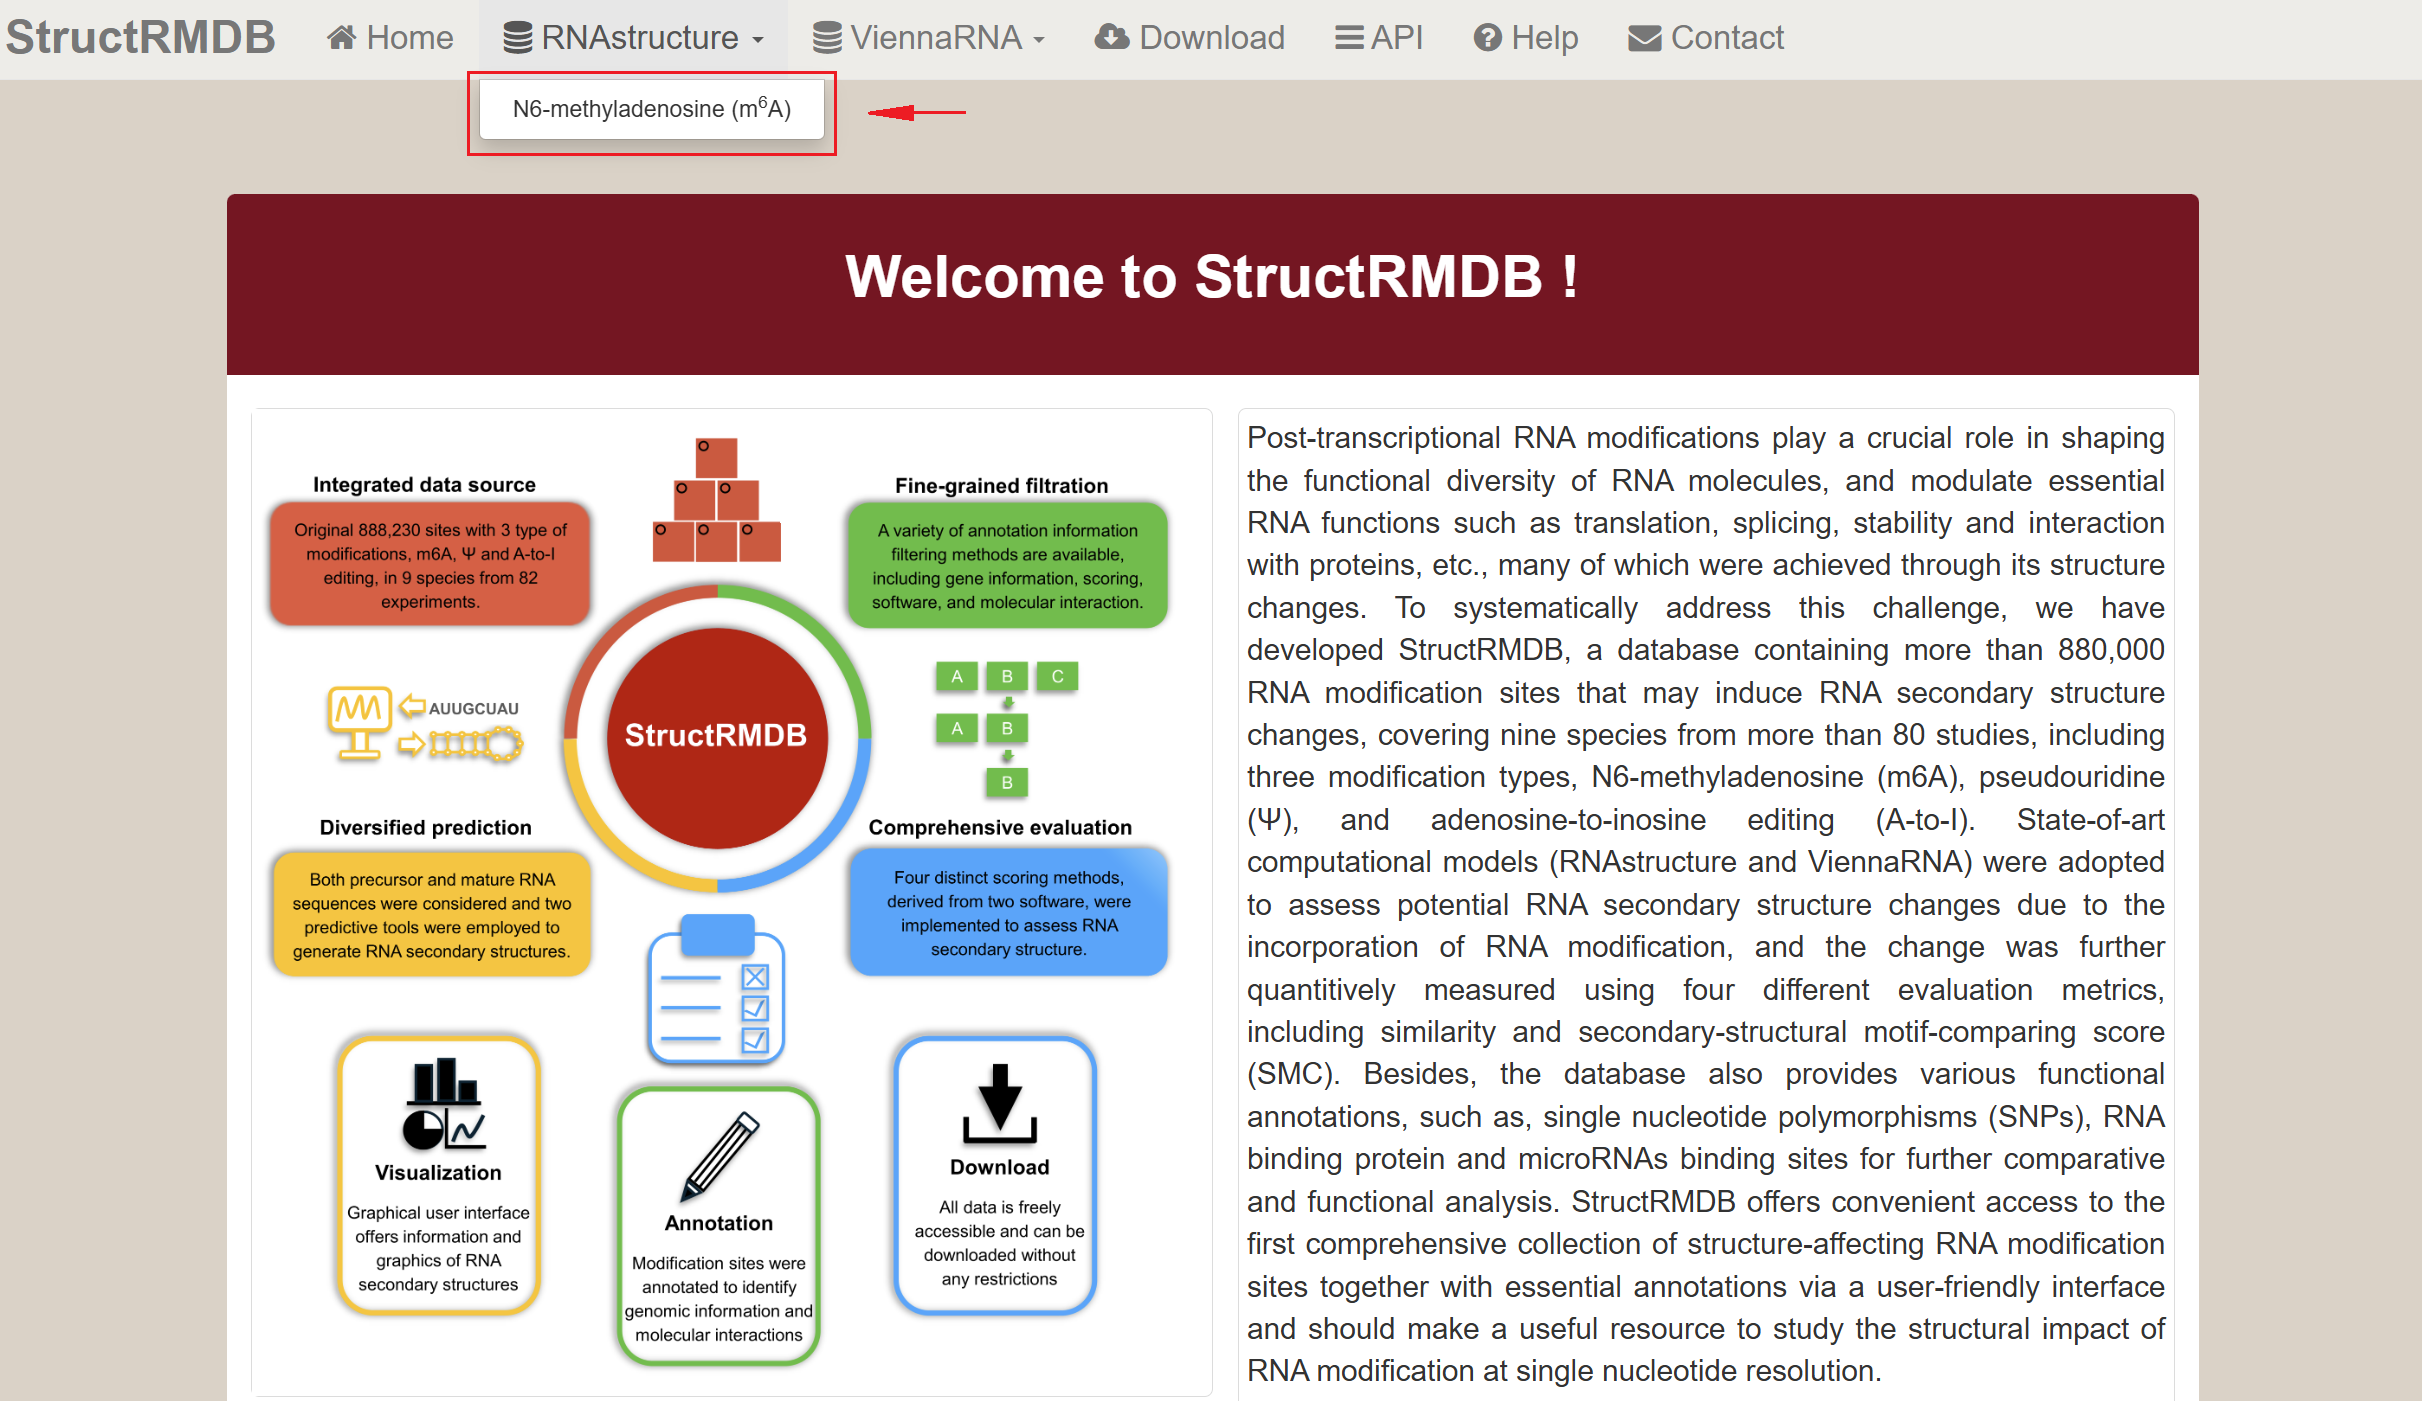The width and height of the screenshot is (2422, 1401).
Task: Collapse the RNAstructure dropdown caret
Action: 758,40
